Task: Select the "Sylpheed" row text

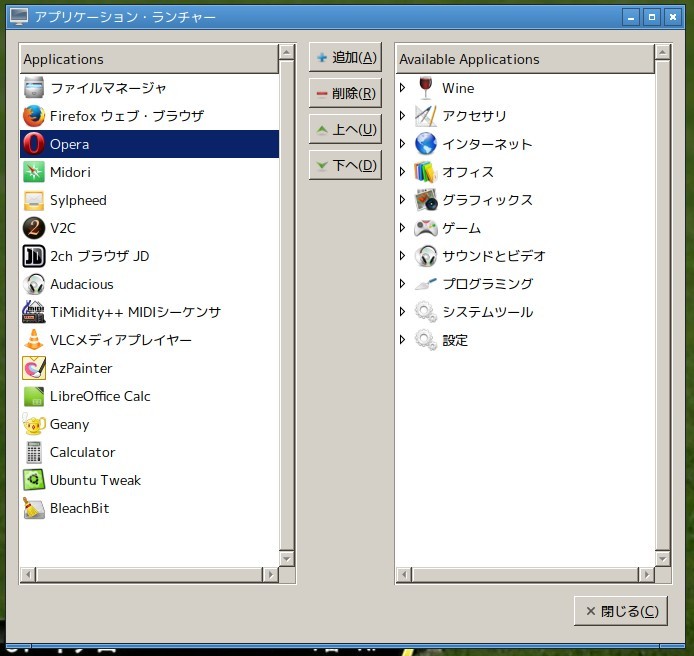Action: click(x=78, y=201)
